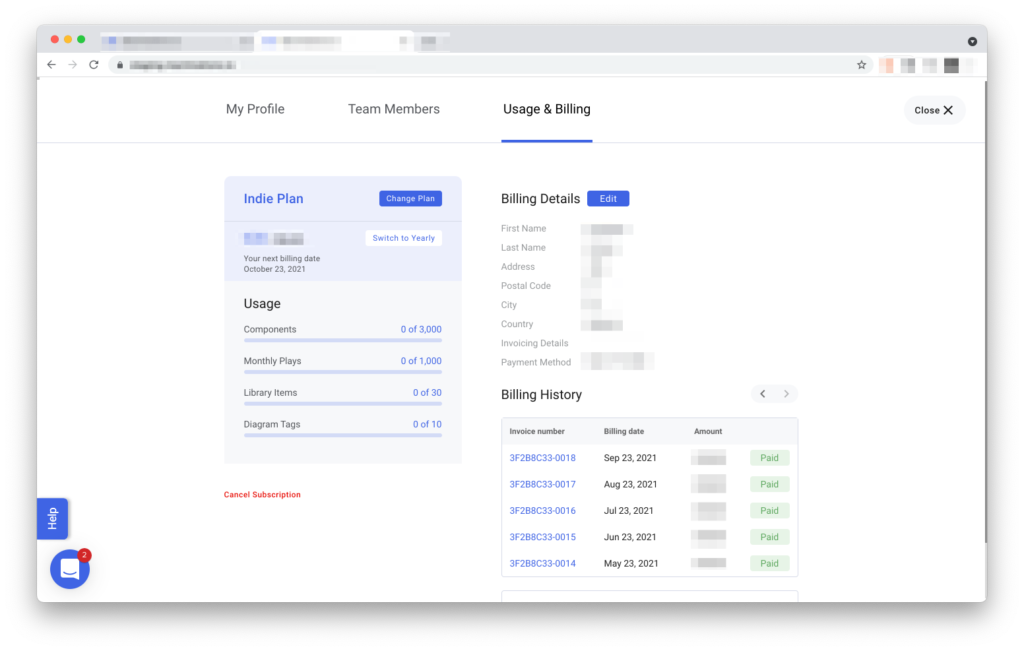Open invoice 3F2B8C33-0017
Viewport: 1024px width, 651px height.
[x=543, y=484]
